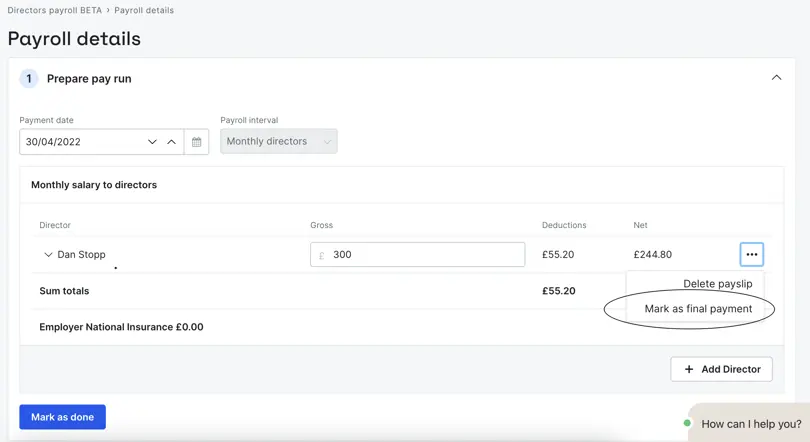The image size is (810, 442).
Task: Go to Directors payroll BETA breadcrumb
Action: click(54, 10)
